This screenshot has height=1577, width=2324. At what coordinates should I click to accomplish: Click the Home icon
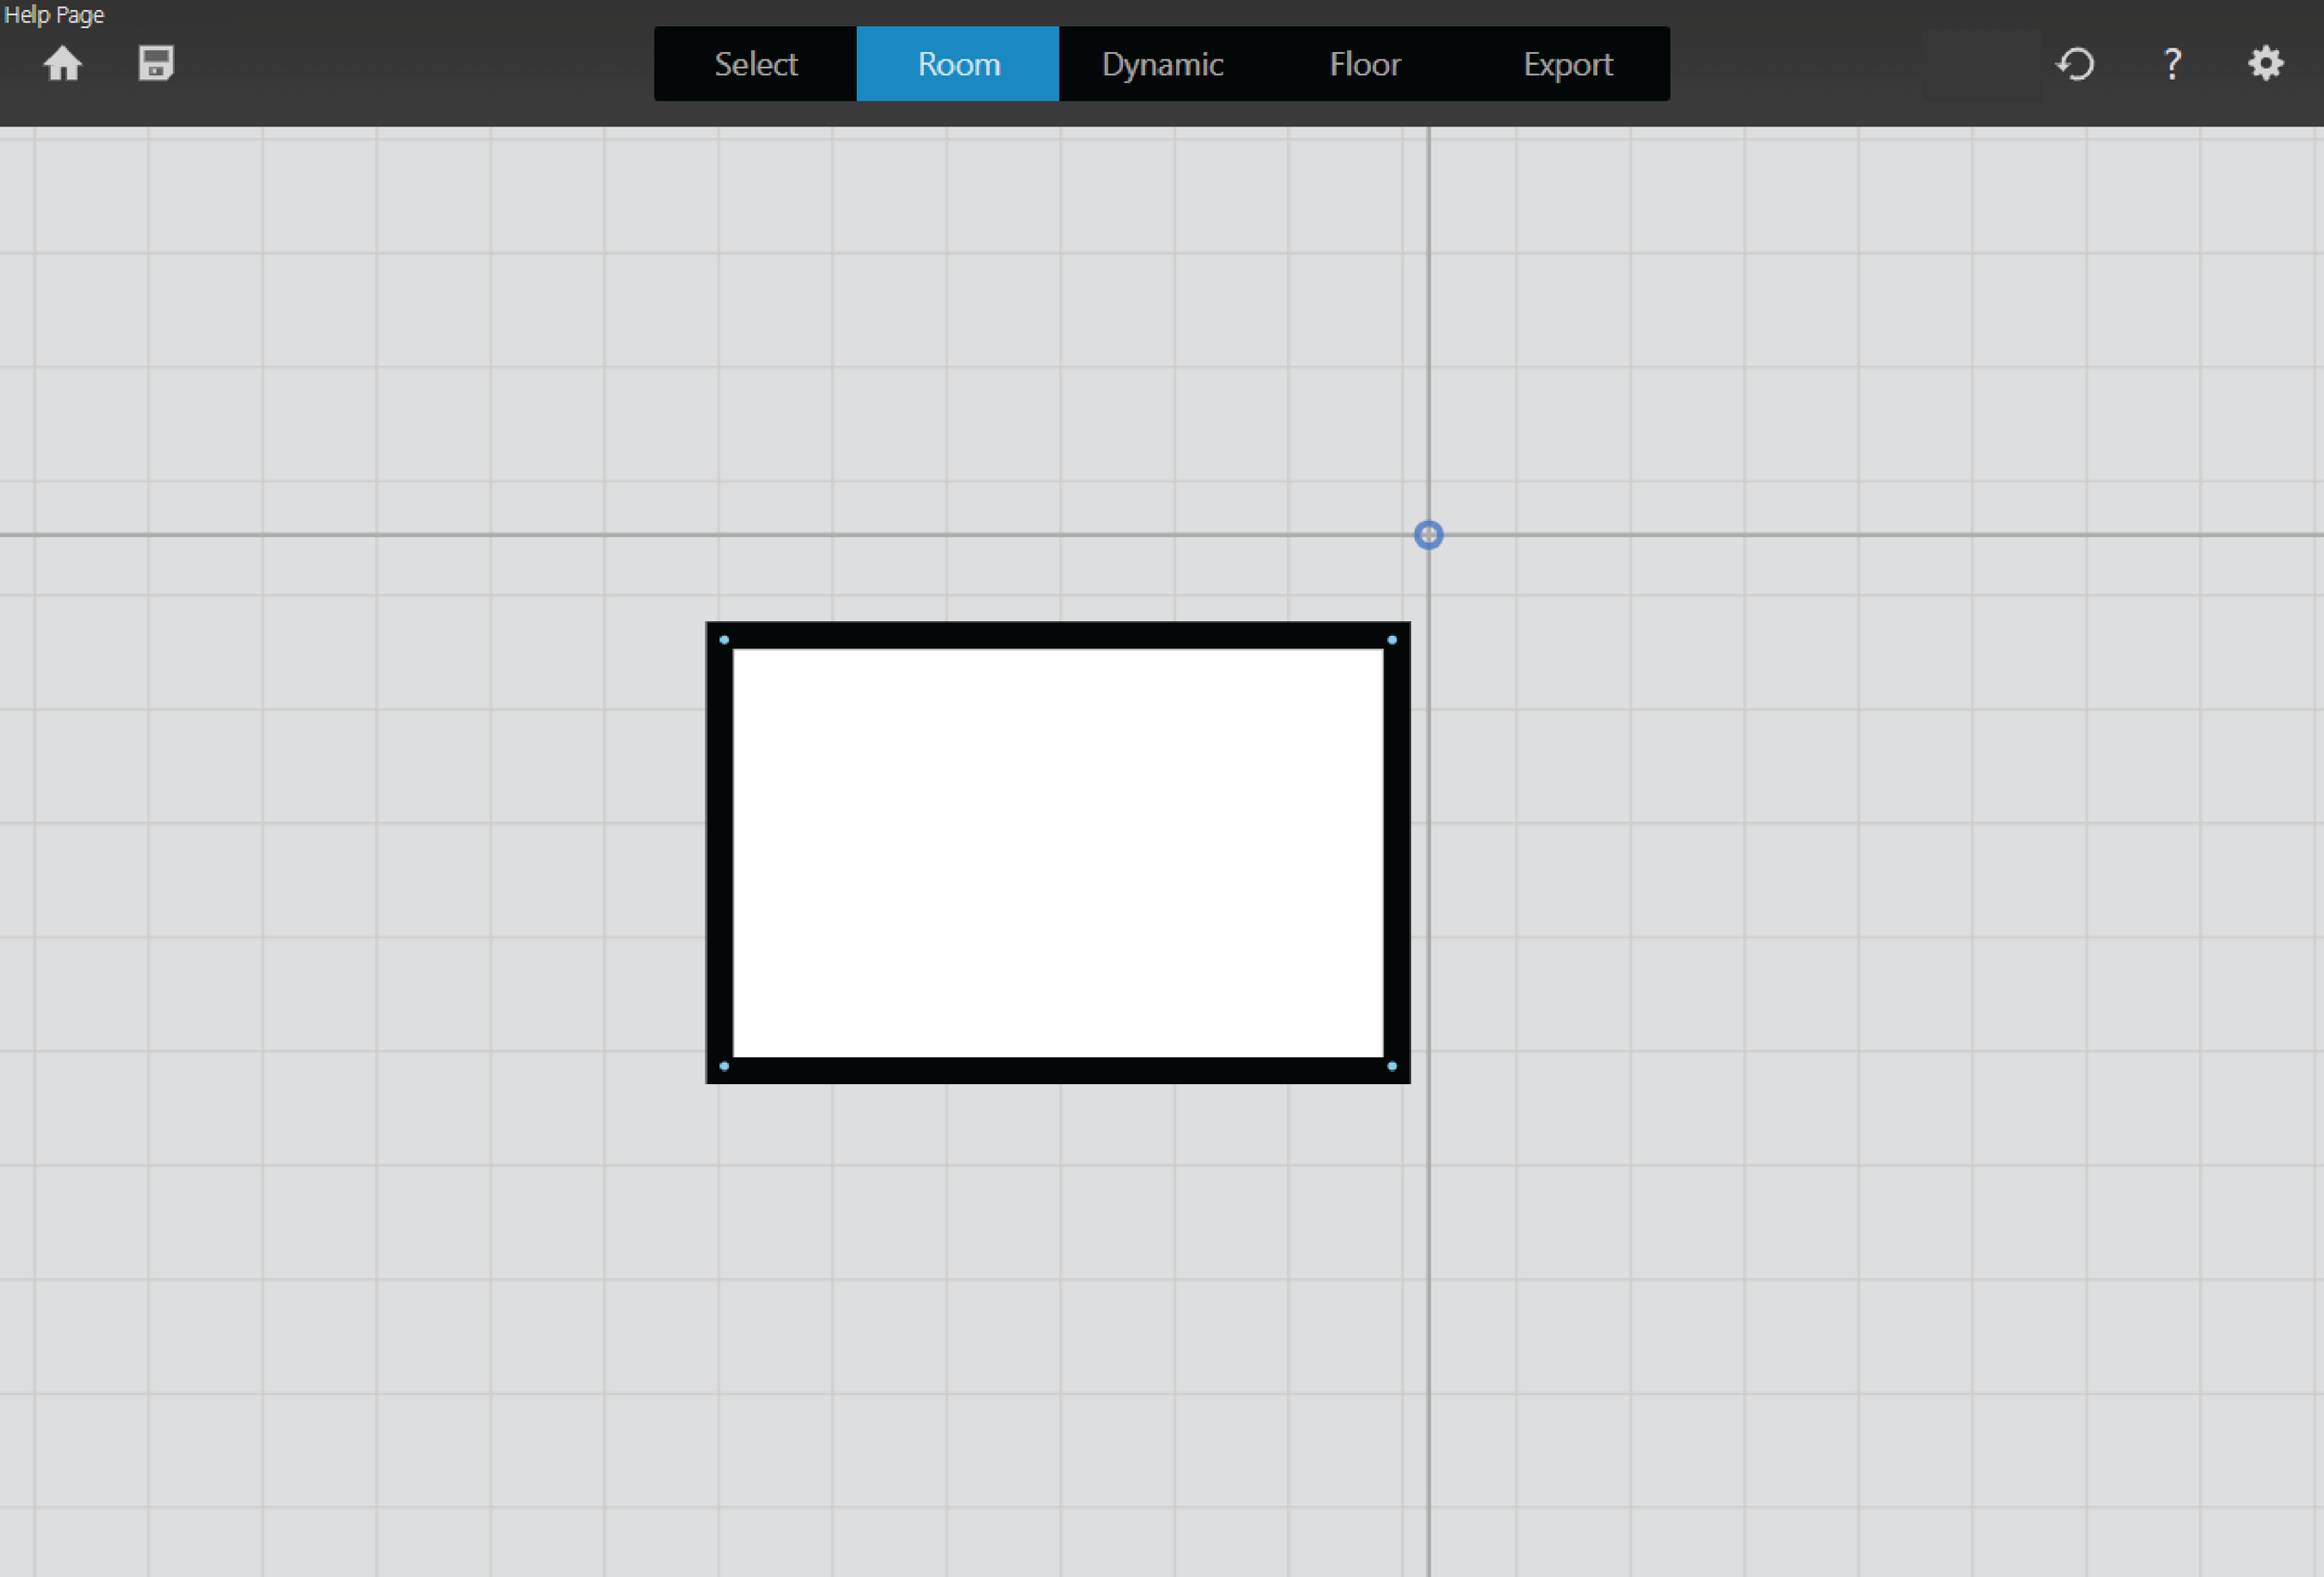point(62,64)
